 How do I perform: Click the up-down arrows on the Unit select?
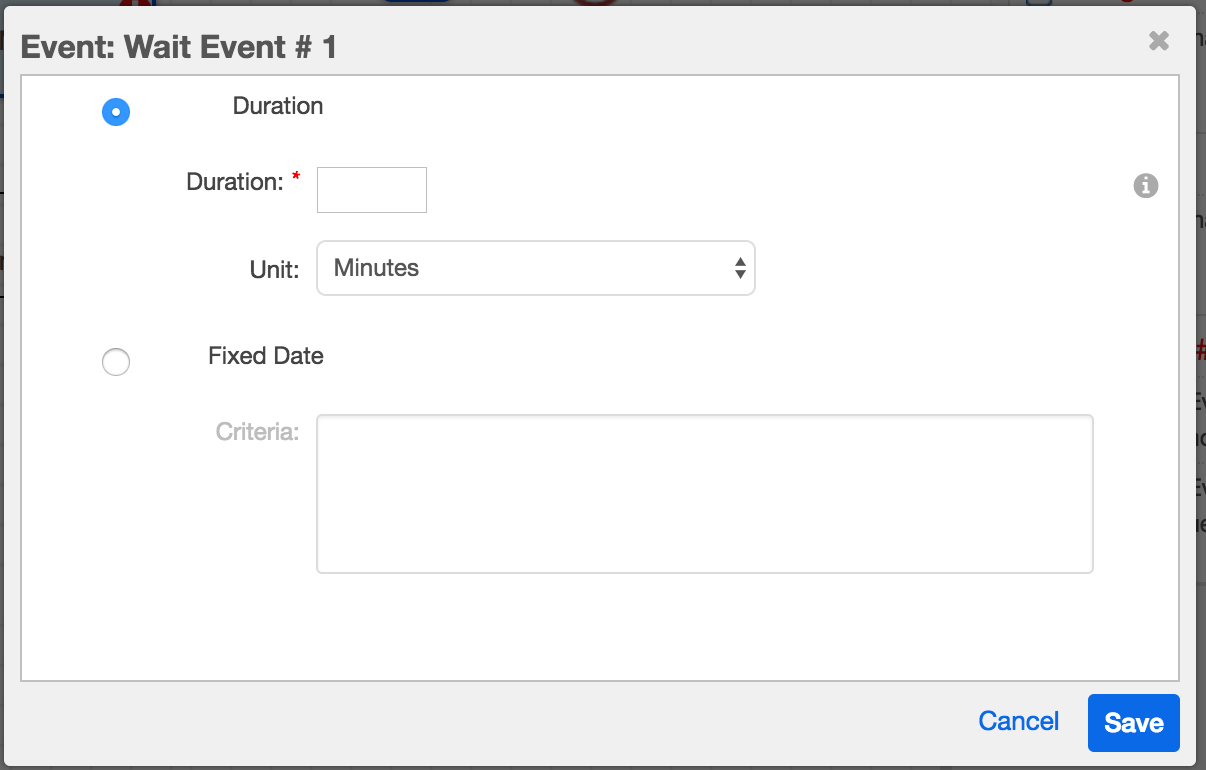pyautogui.click(x=740, y=268)
